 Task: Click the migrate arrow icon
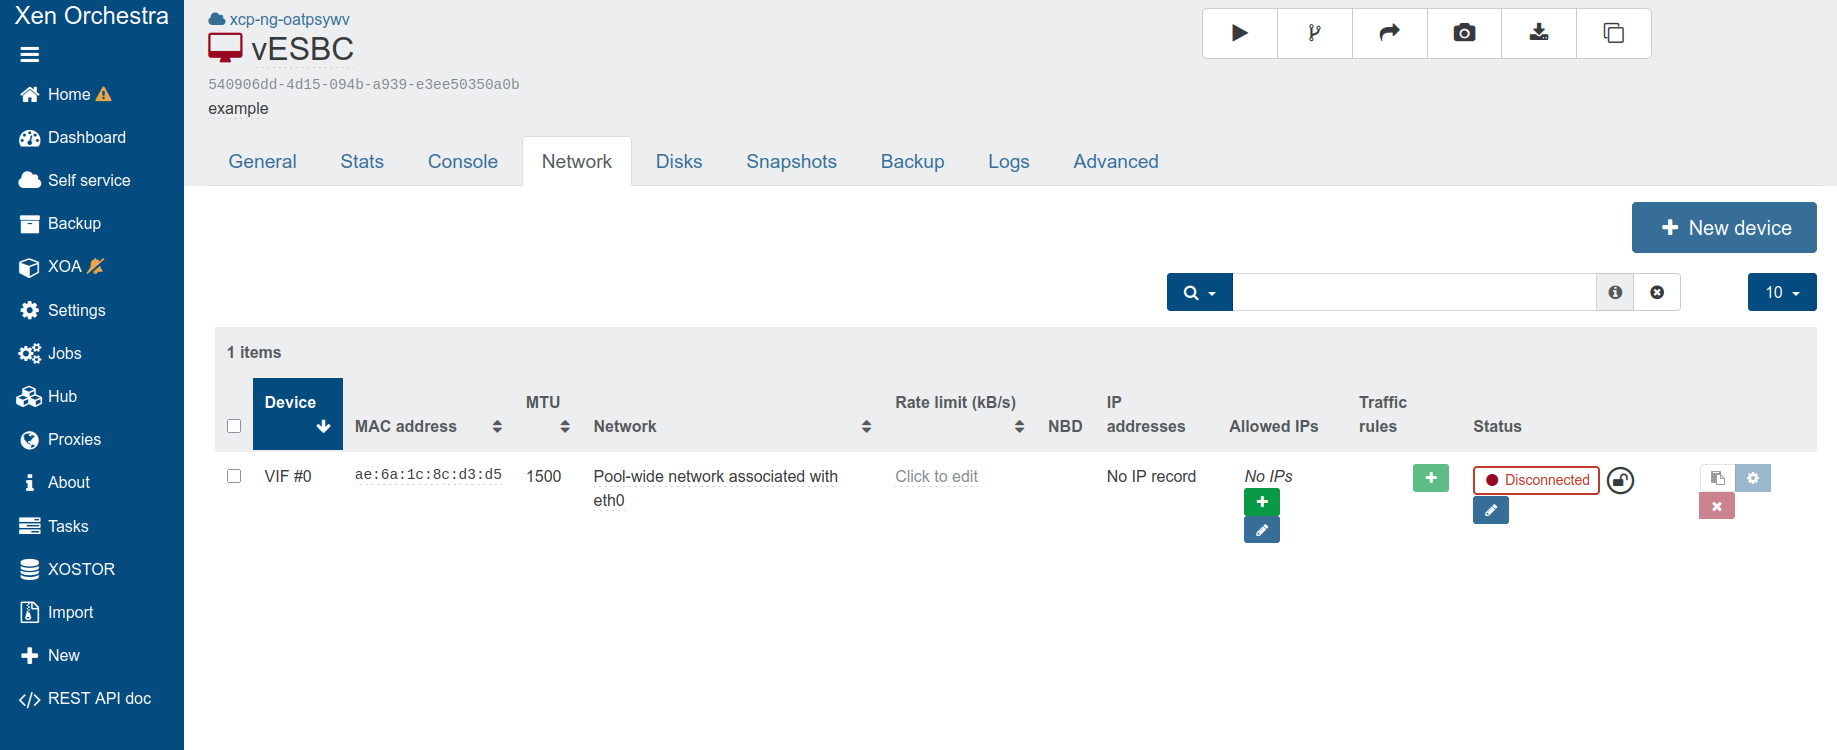coord(1389,33)
